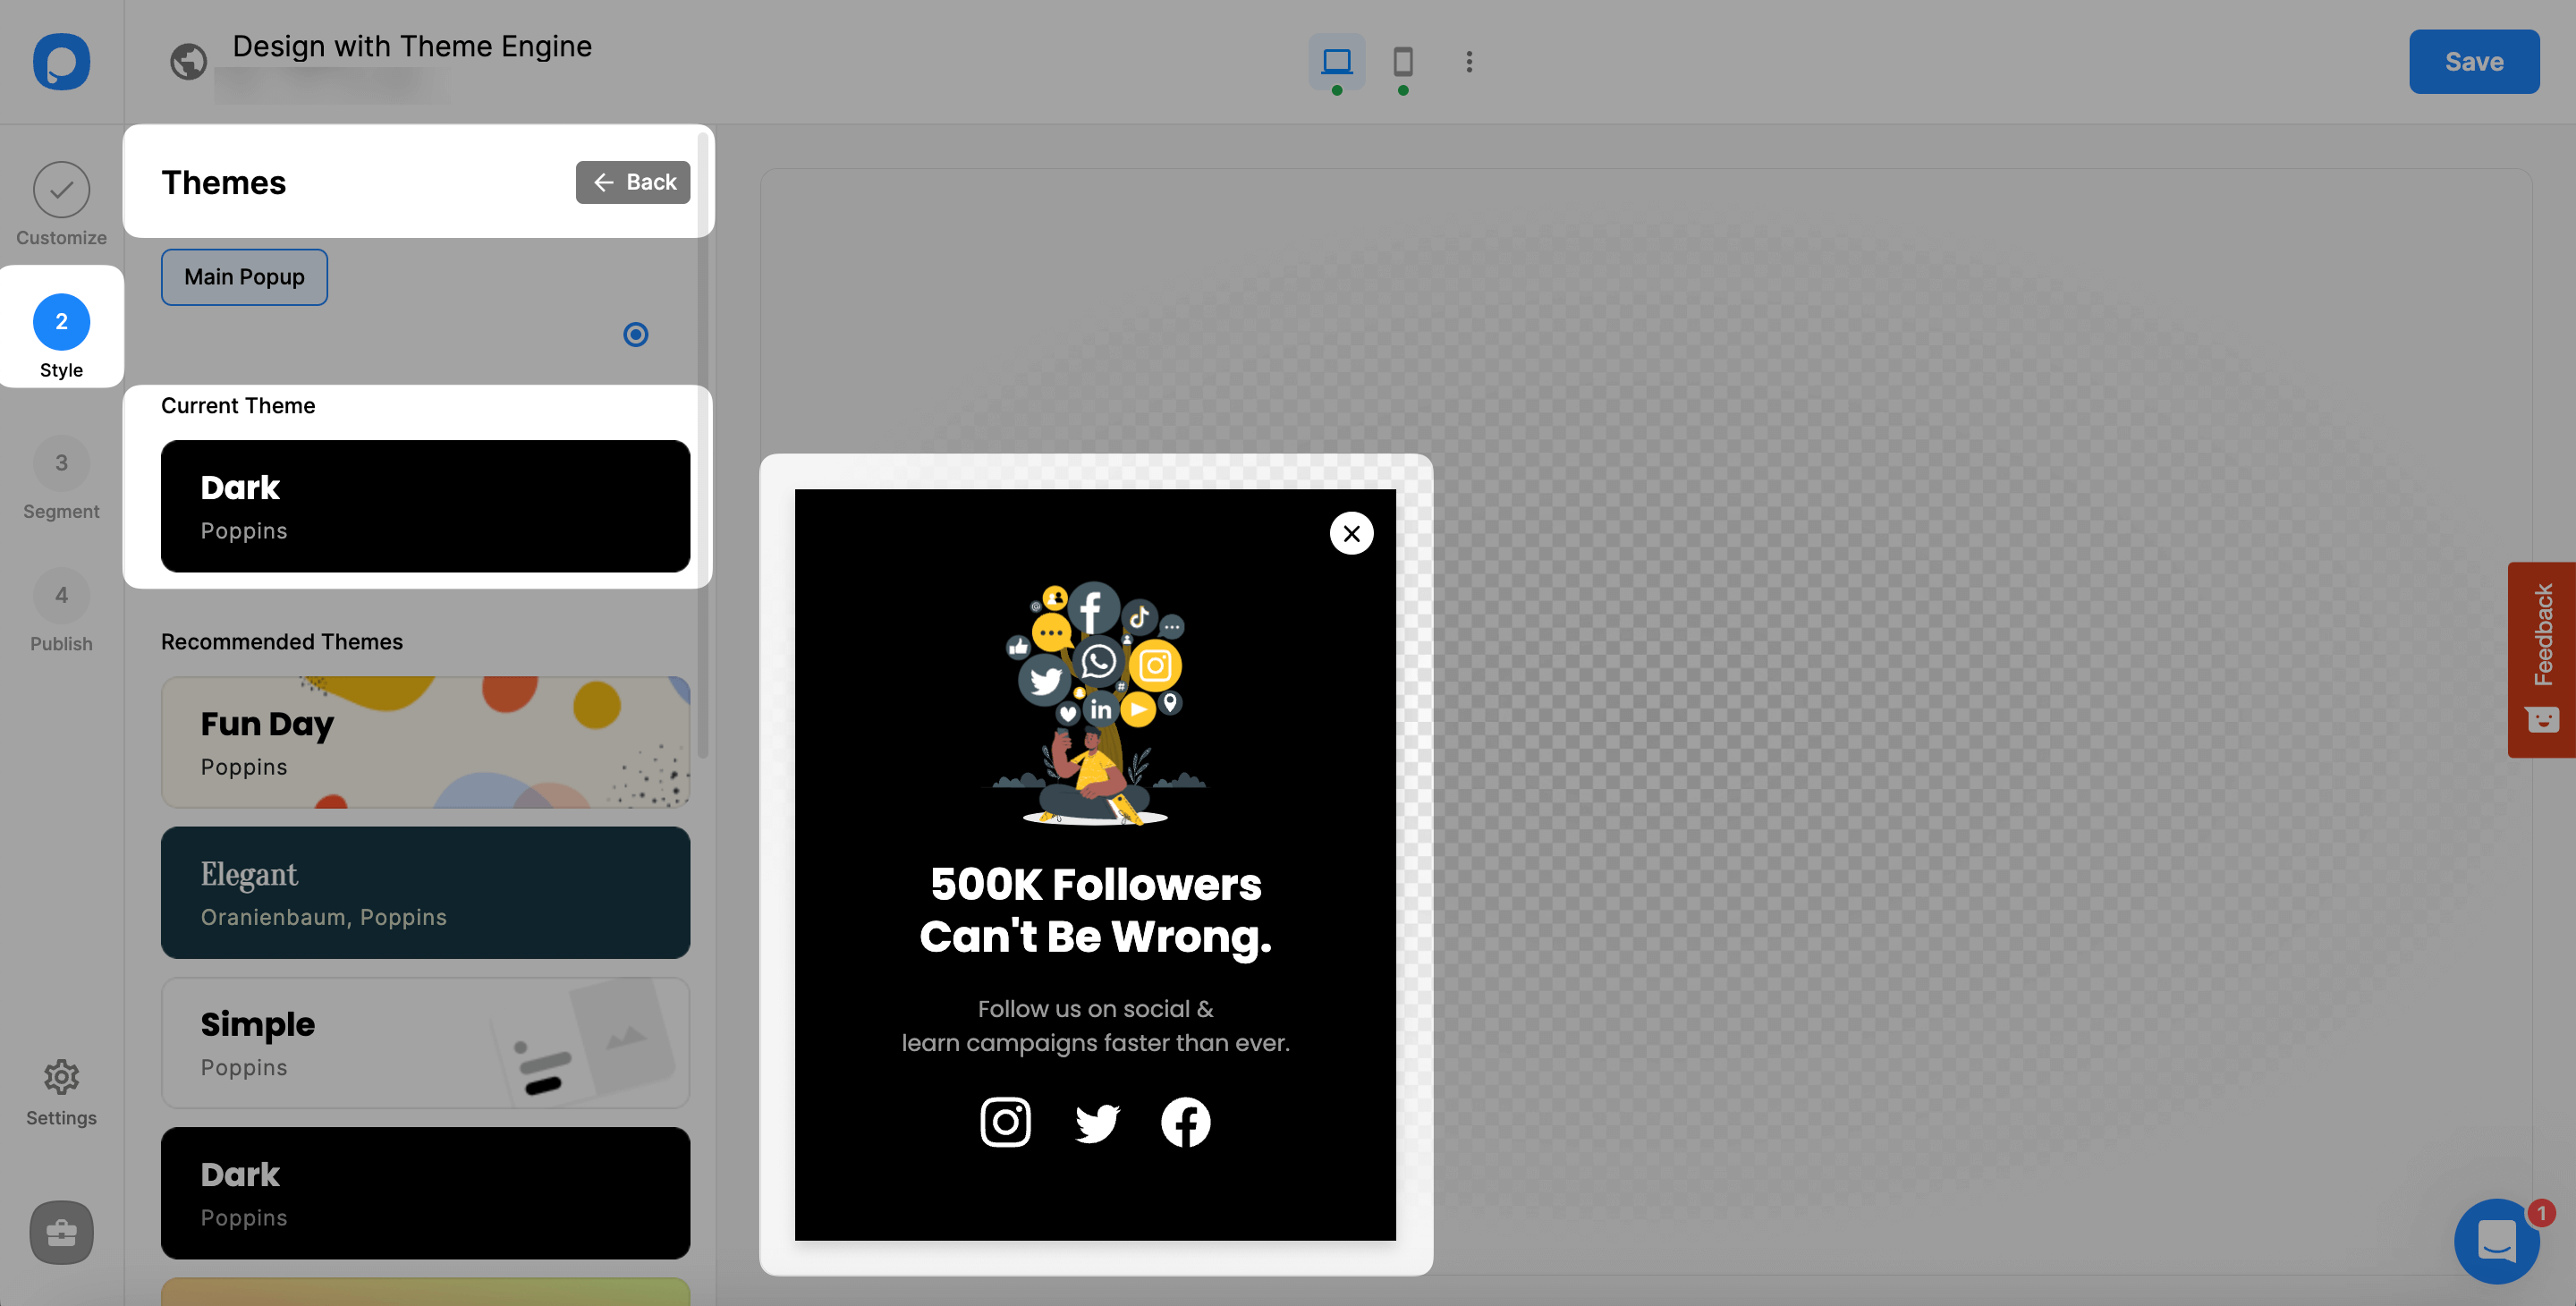The width and height of the screenshot is (2576, 1306).
Task: Go Back from the Themes panel
Action: pyautogui.click(x=632, y=182)
